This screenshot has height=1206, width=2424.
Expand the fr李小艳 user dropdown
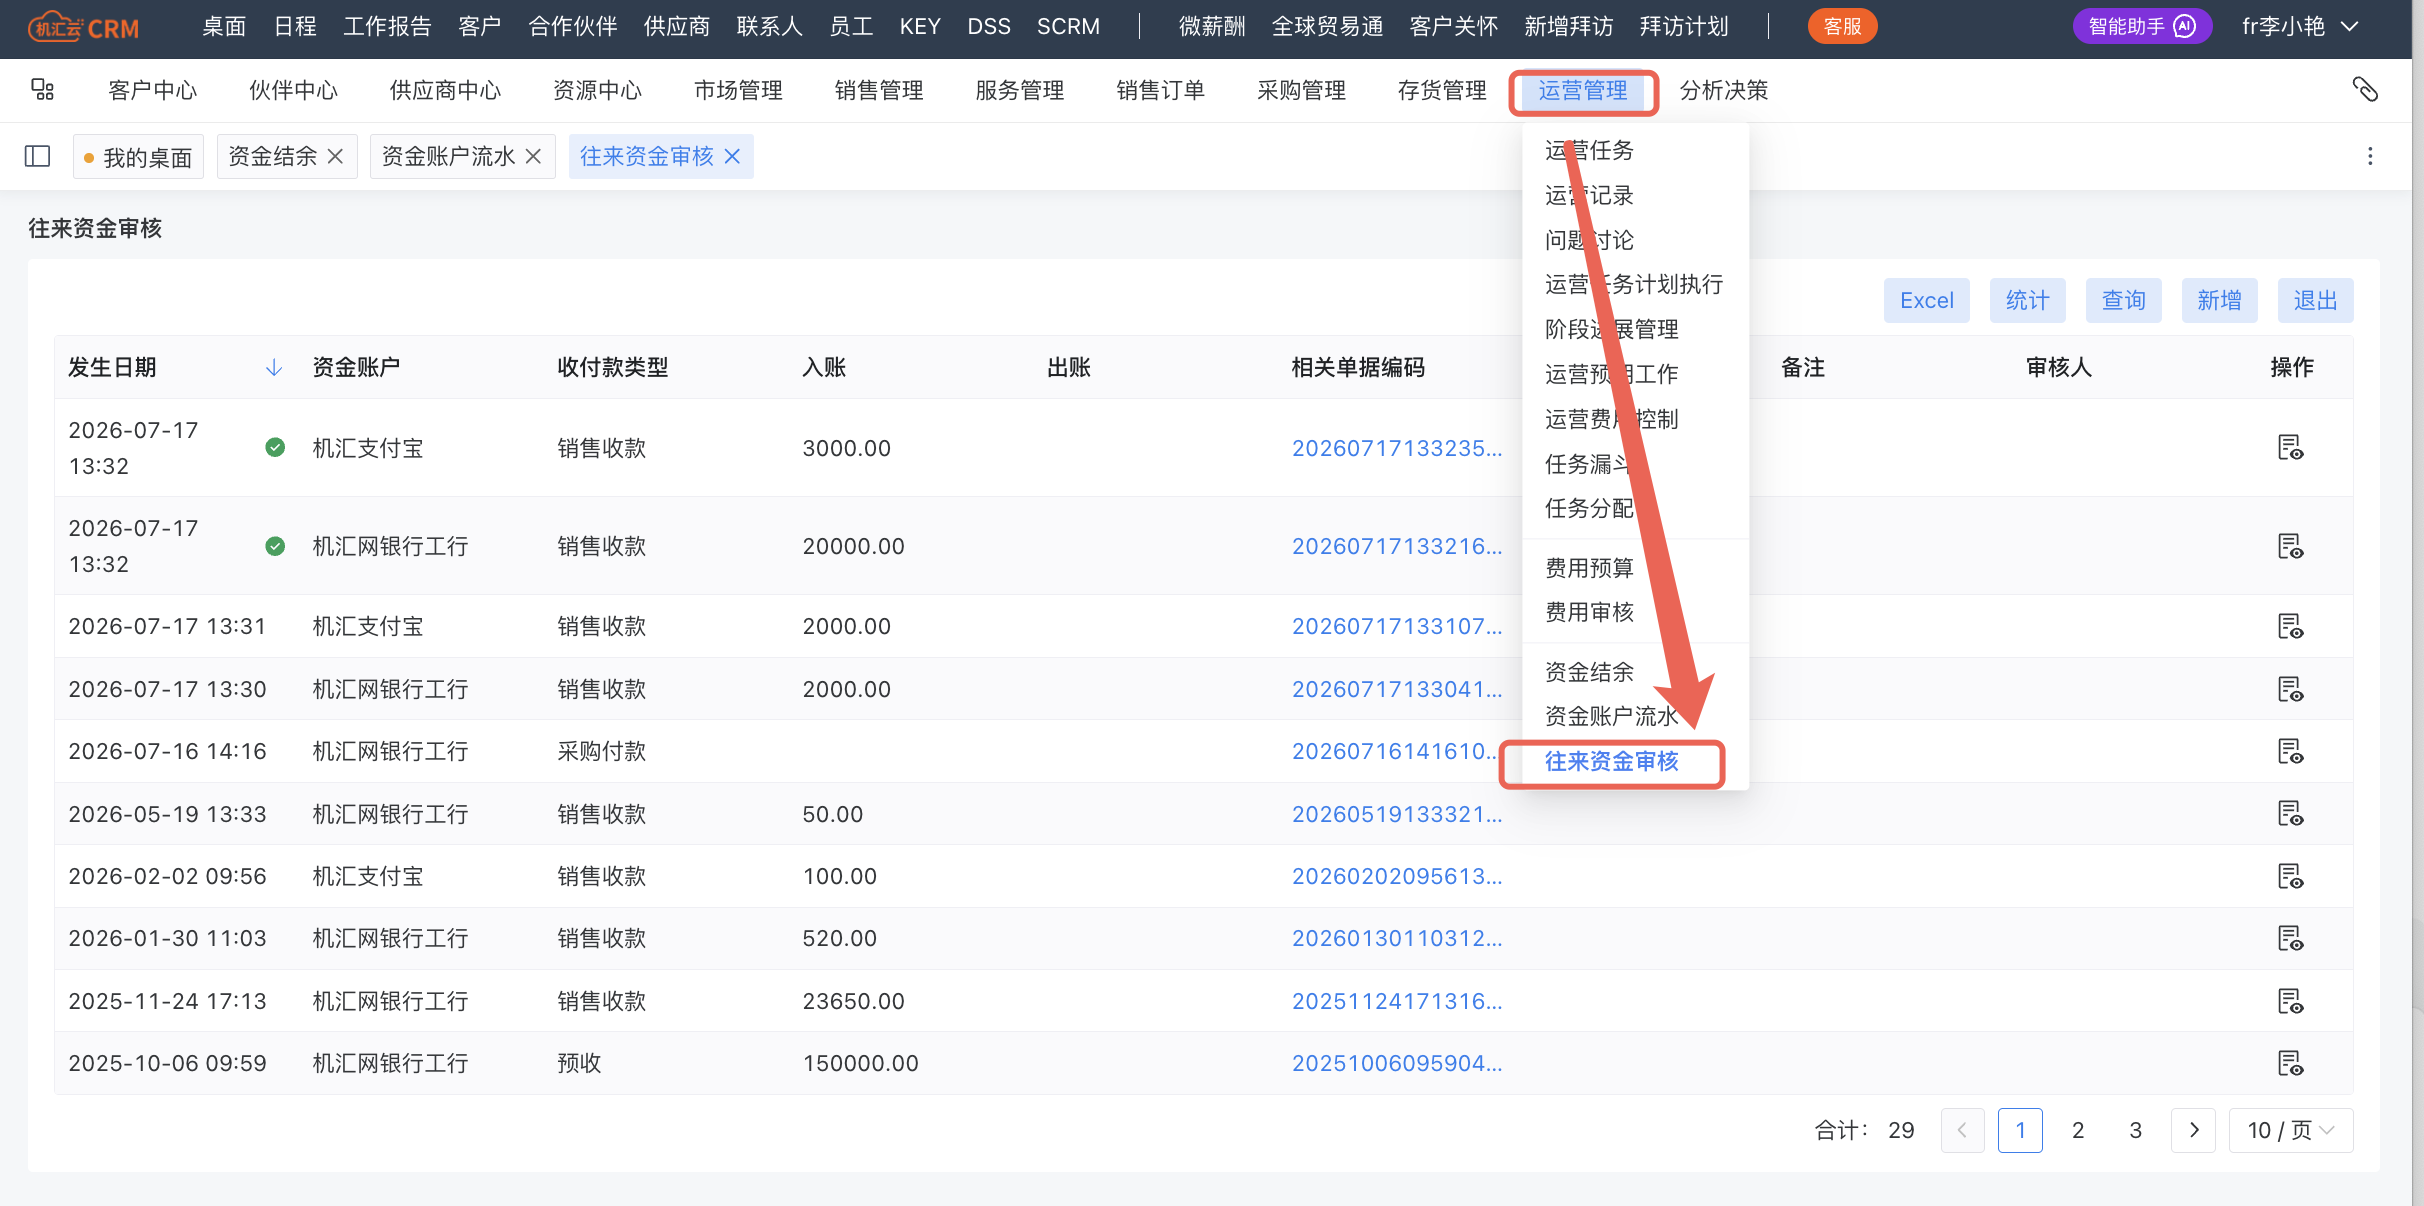point(2300,27)
